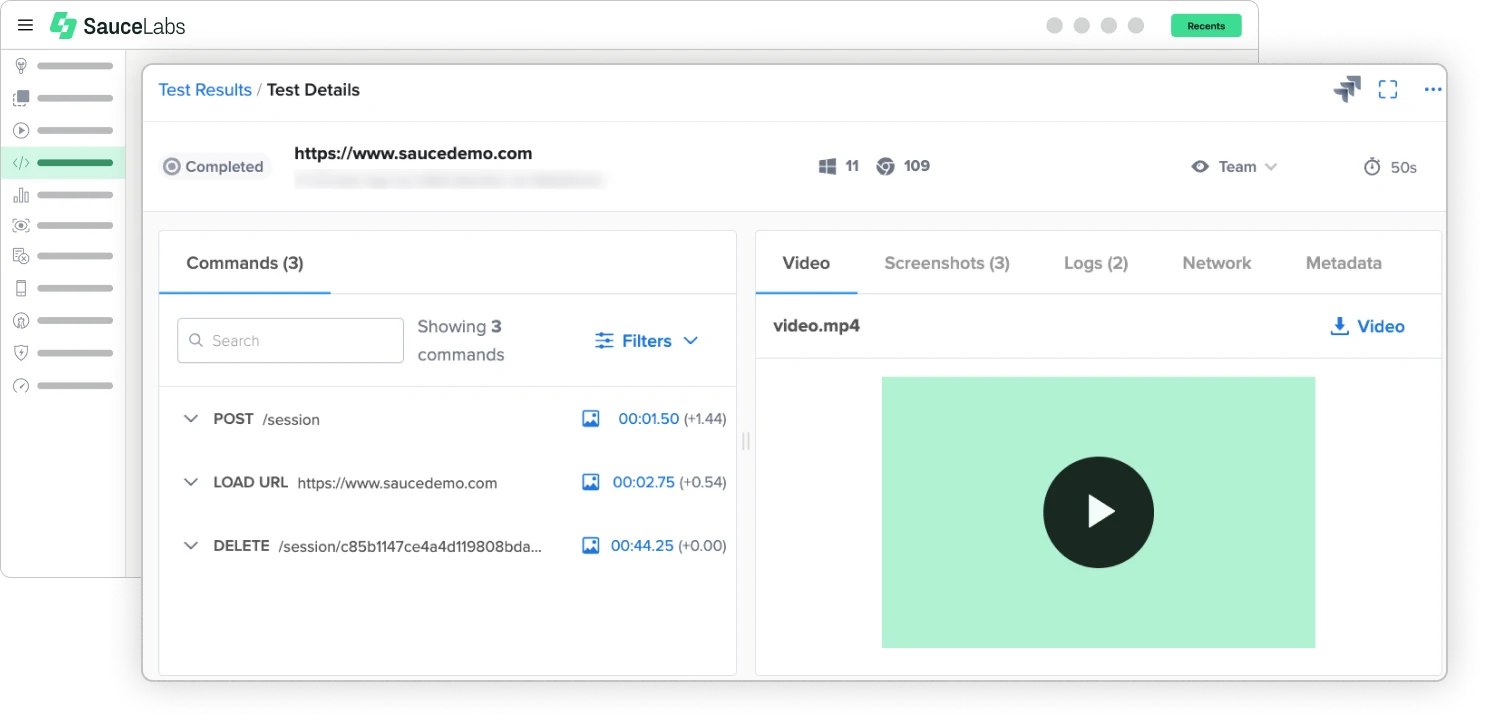Play the video.mp4 preview
The width and height of the screenshot is (1487, 721).
coord(1098,512)
